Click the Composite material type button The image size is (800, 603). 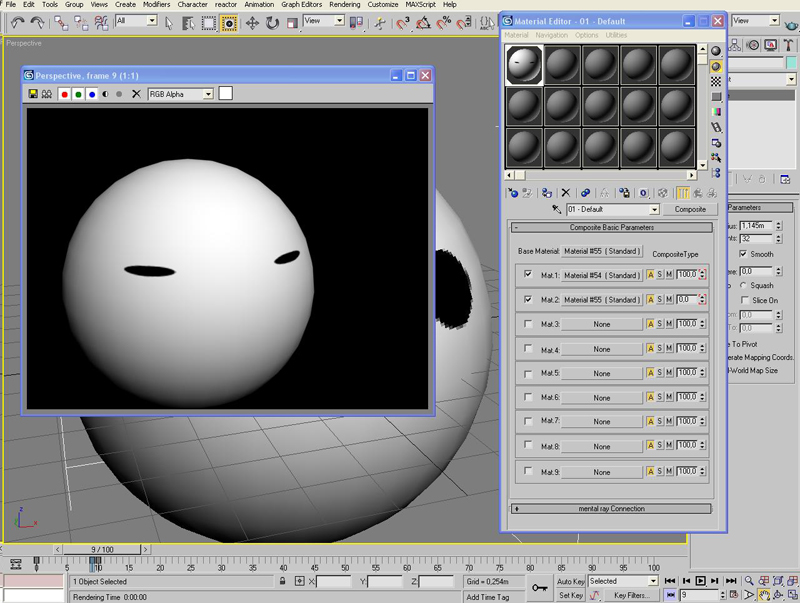[690, 210]
